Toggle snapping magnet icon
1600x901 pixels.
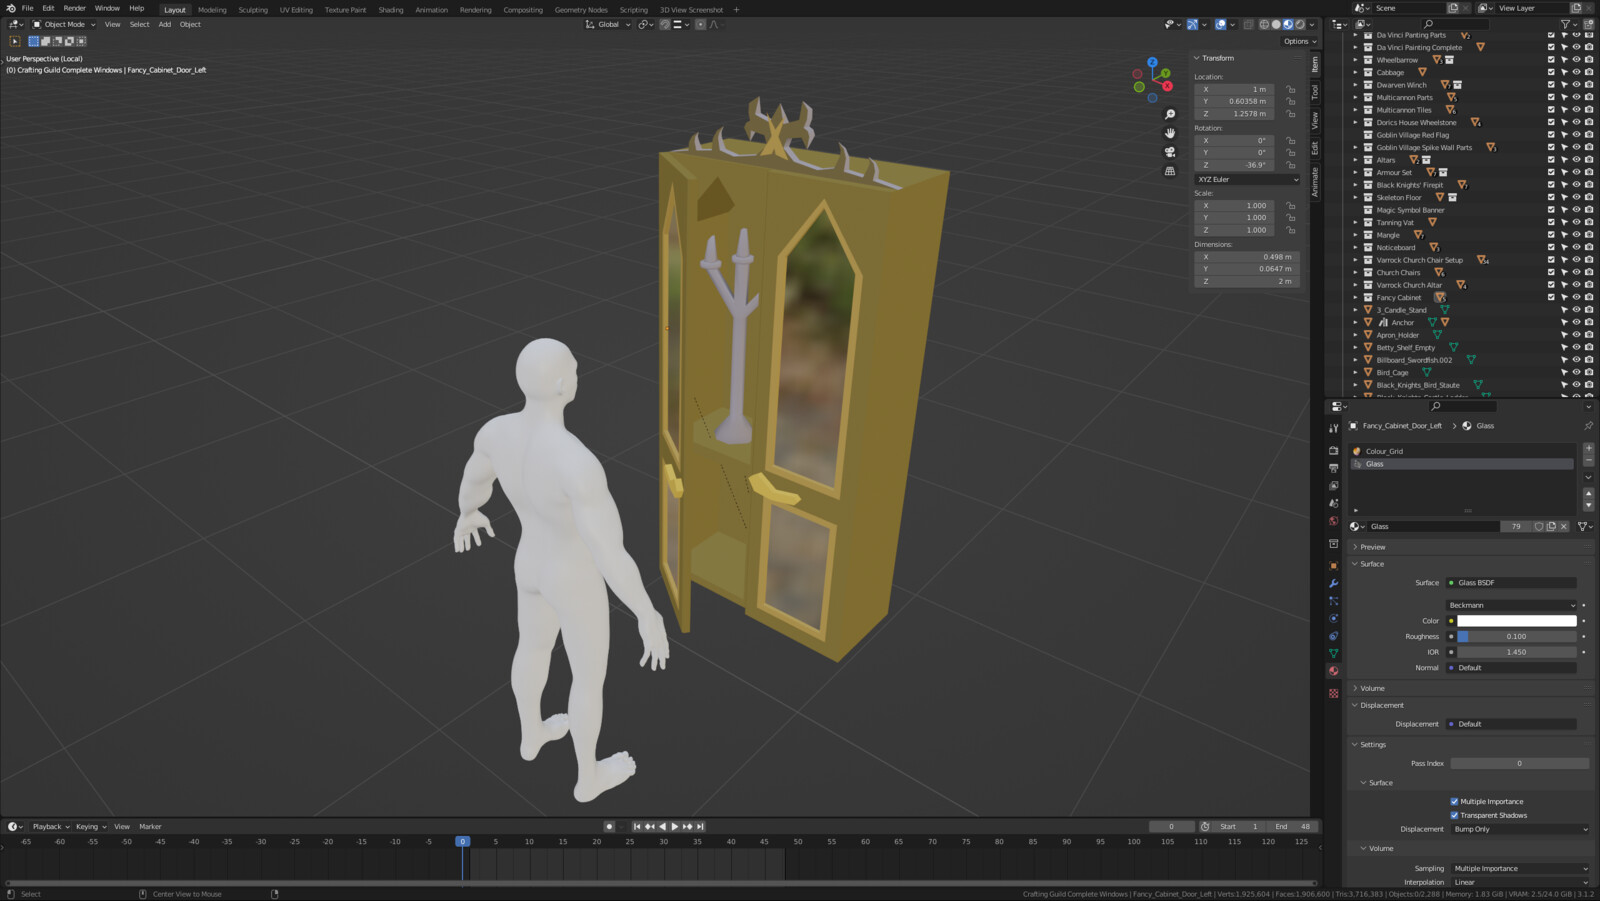[664, 24]
